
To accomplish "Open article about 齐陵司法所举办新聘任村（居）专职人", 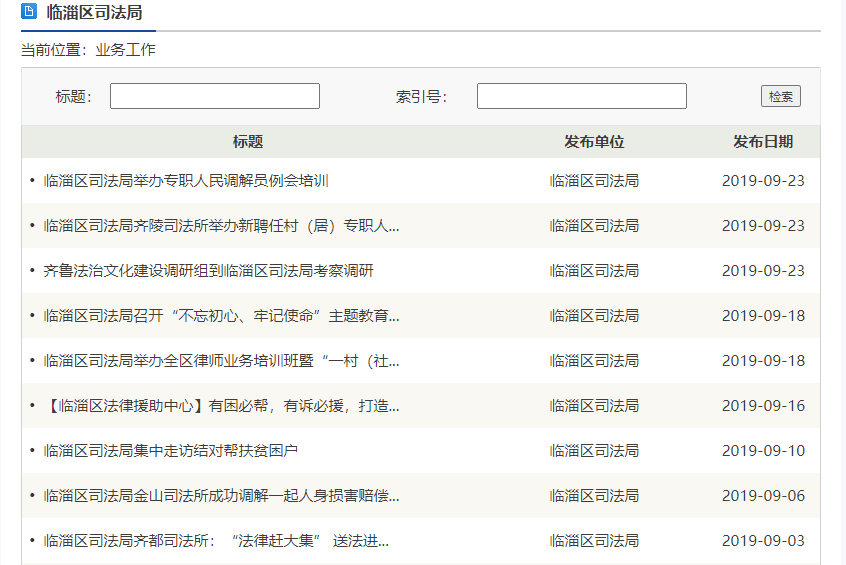I will point(221,226).
